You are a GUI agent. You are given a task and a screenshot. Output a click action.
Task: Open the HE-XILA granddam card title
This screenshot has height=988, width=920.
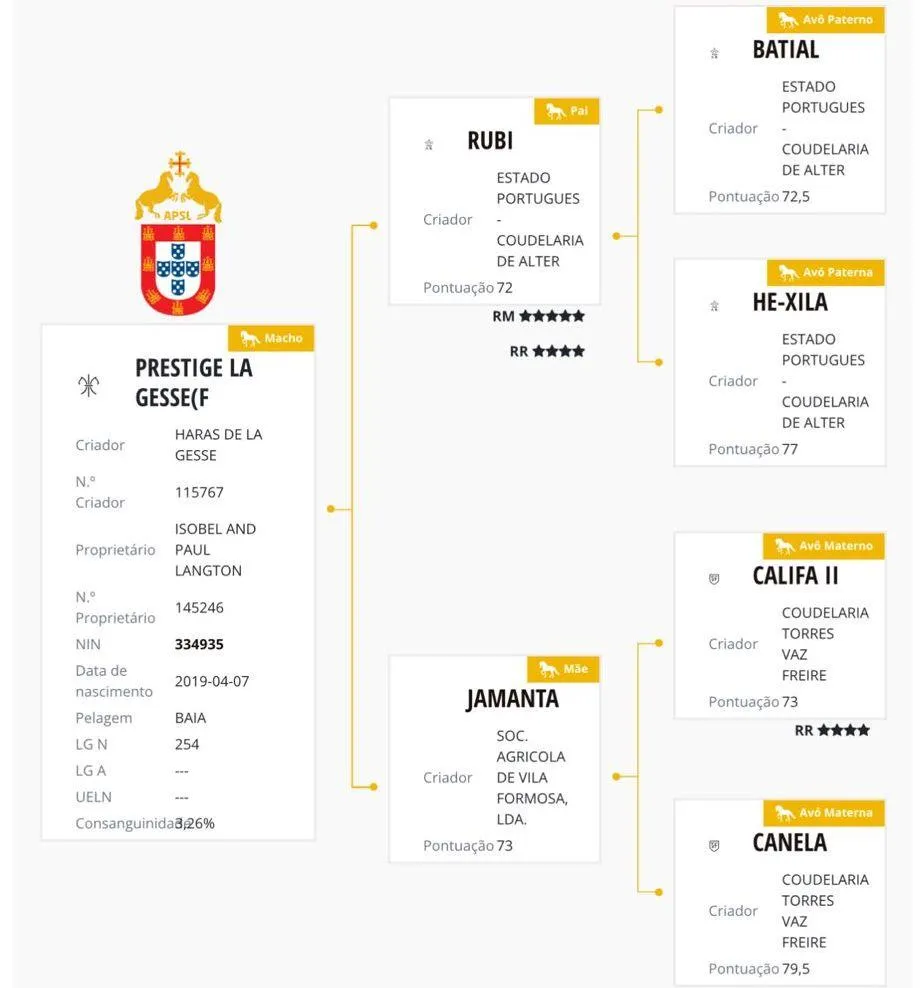790,302
